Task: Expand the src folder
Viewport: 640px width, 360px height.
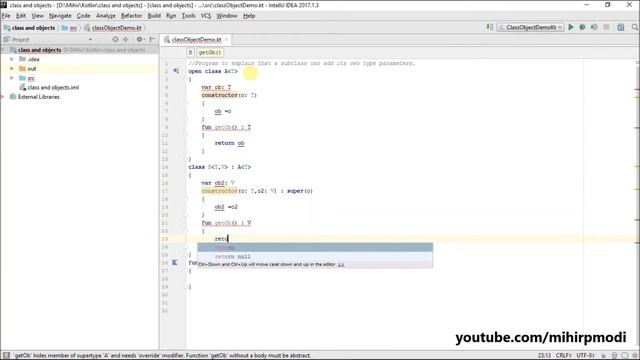Action: pyautogui.click(x=12, y=78)
